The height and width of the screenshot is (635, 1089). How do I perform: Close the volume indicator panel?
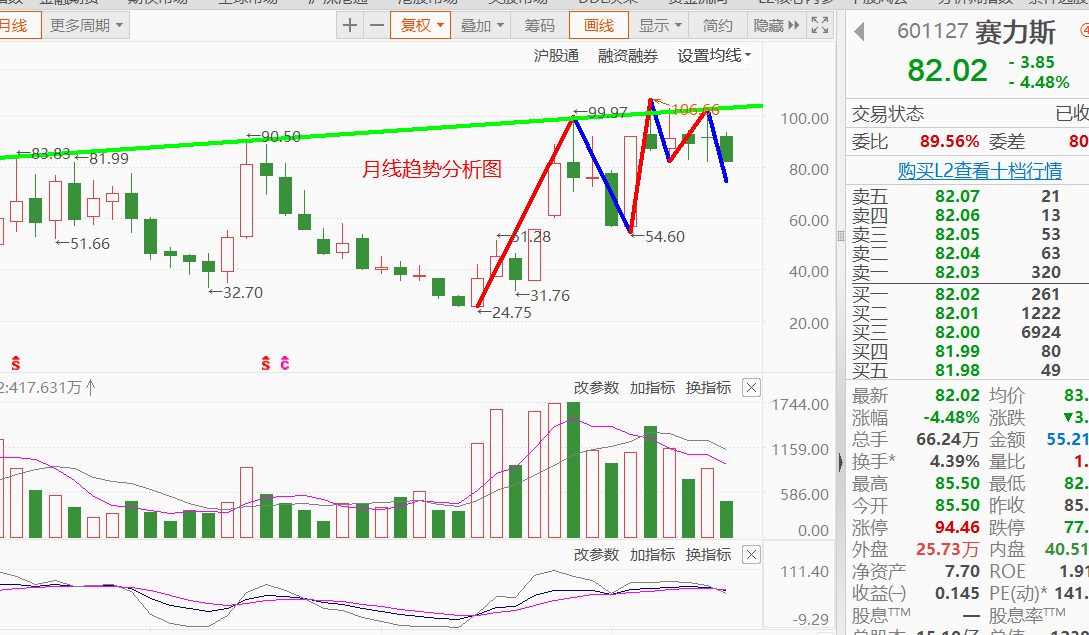tap(751, 388)
